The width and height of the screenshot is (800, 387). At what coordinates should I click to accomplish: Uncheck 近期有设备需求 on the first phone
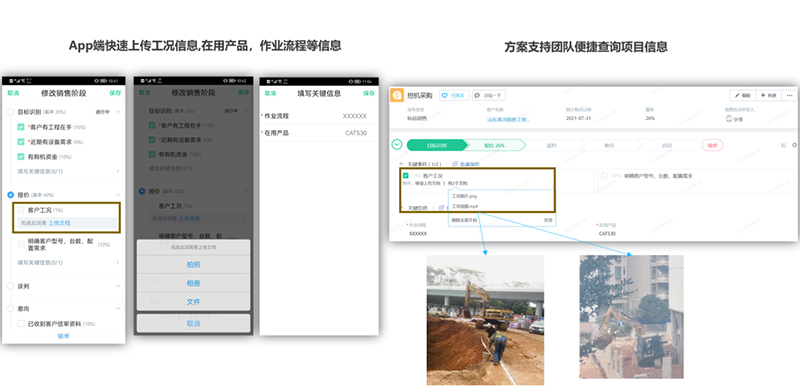pyautogui.click(x=21, y=142)
